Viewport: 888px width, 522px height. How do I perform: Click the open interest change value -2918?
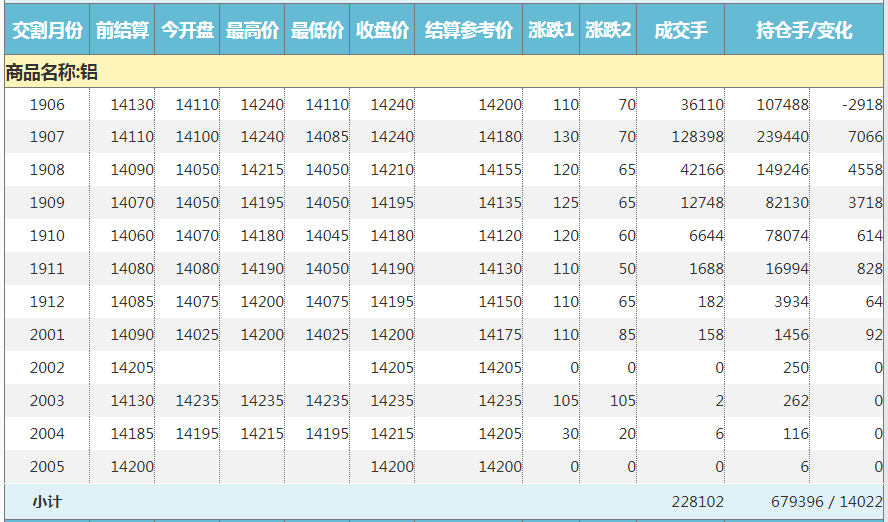click(862, 105)
